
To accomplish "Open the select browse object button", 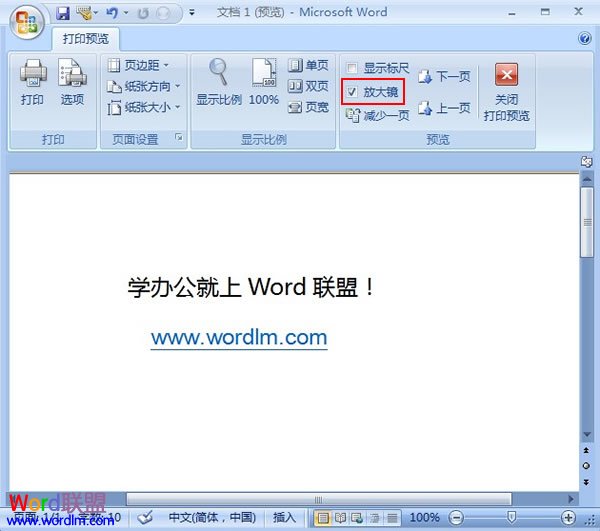I will tap(586, 466).
